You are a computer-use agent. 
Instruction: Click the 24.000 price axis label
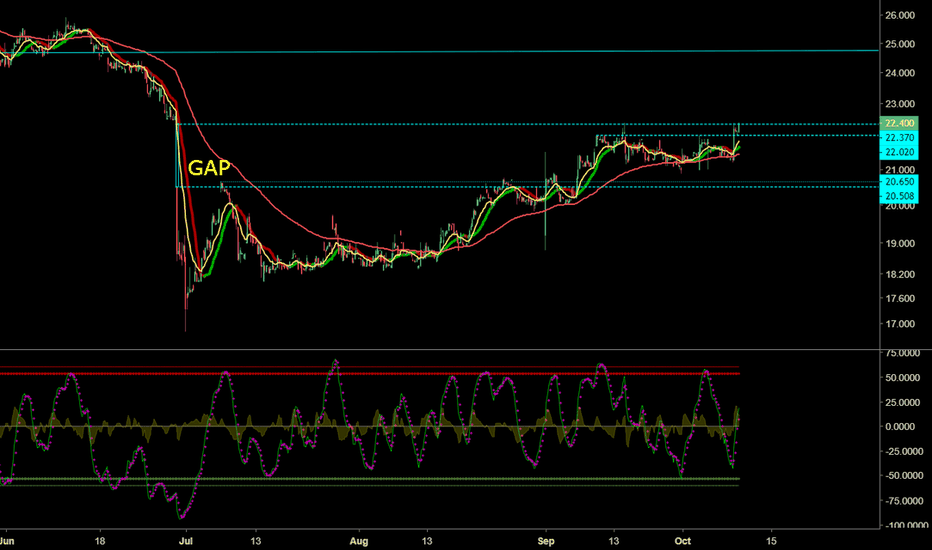click(900, 73)
